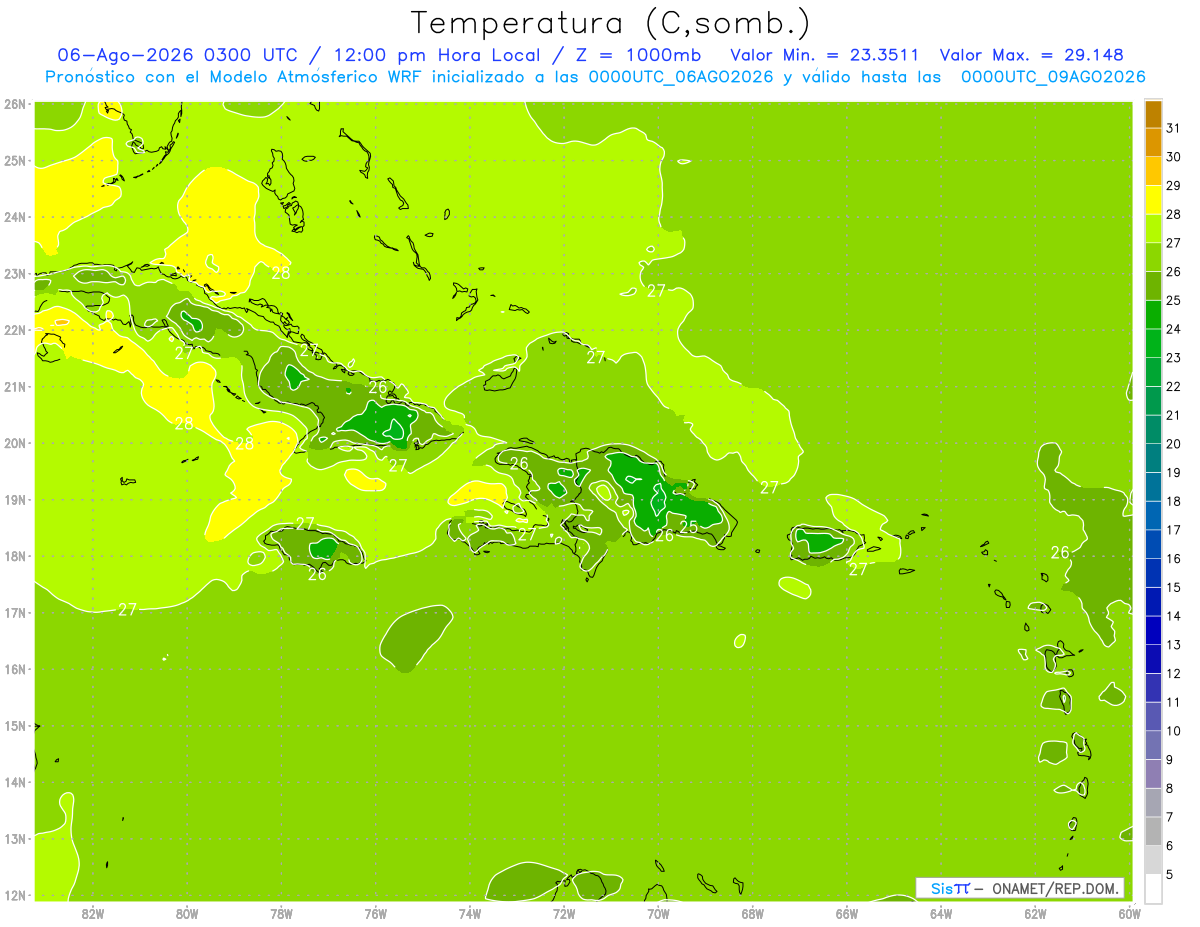Select the "Valor Max. = 29.148" value
This screenshot has height=927, width=1200.
pyautogui.click(x=1032, y=55)
